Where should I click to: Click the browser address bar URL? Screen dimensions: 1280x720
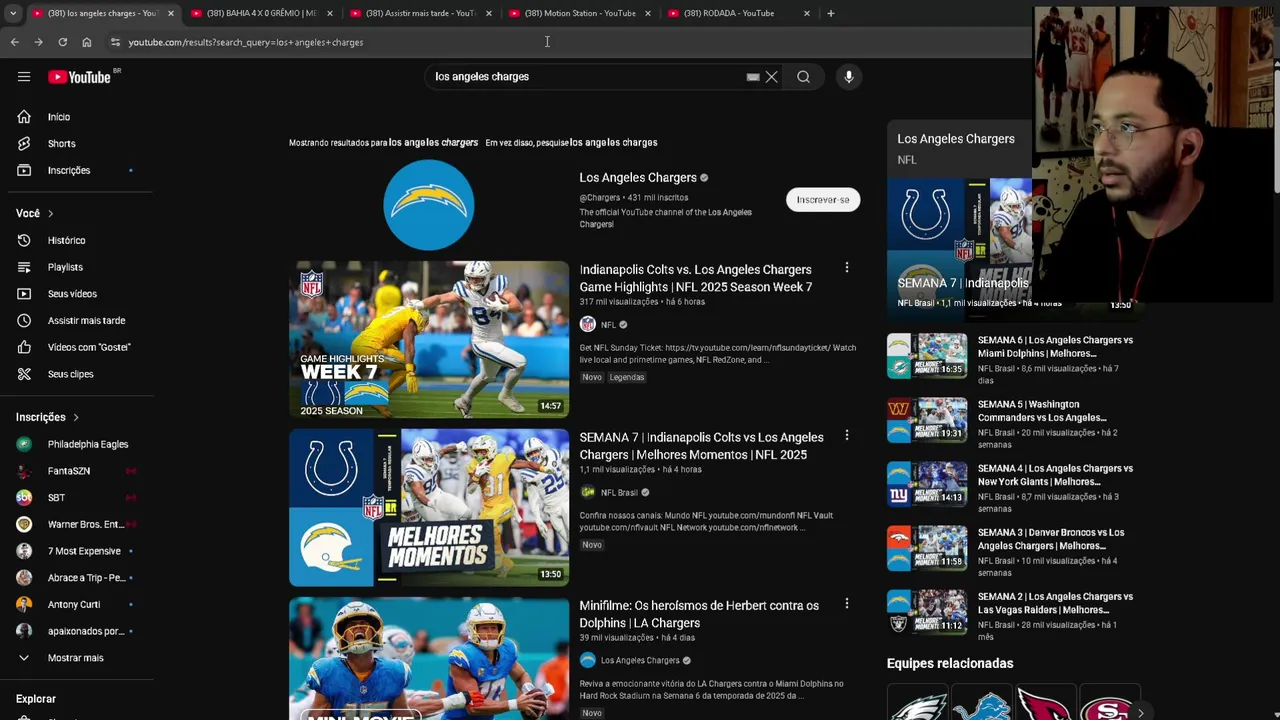pyautogui.click(x=246, y=42)
